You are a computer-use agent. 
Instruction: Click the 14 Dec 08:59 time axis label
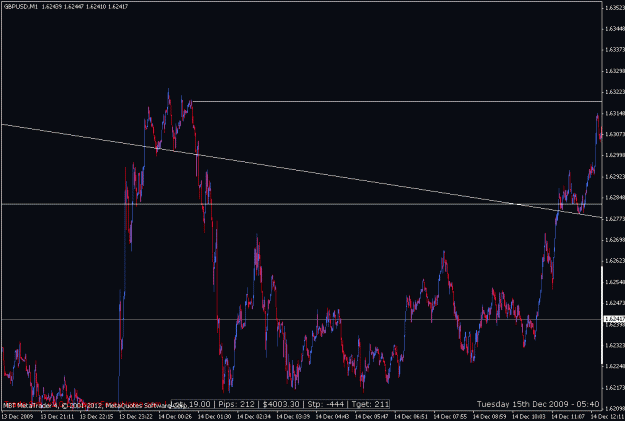click(x=489, y=417)
